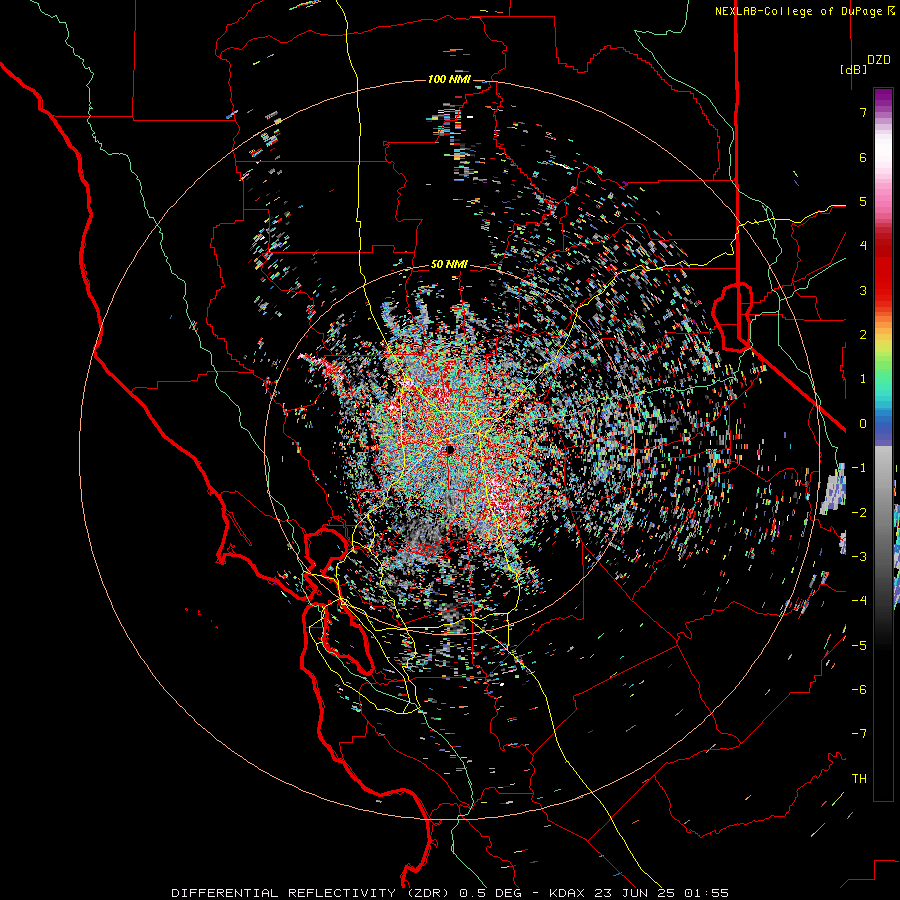
Task: Click the 50 NMI range ring label
Action: 449,264
